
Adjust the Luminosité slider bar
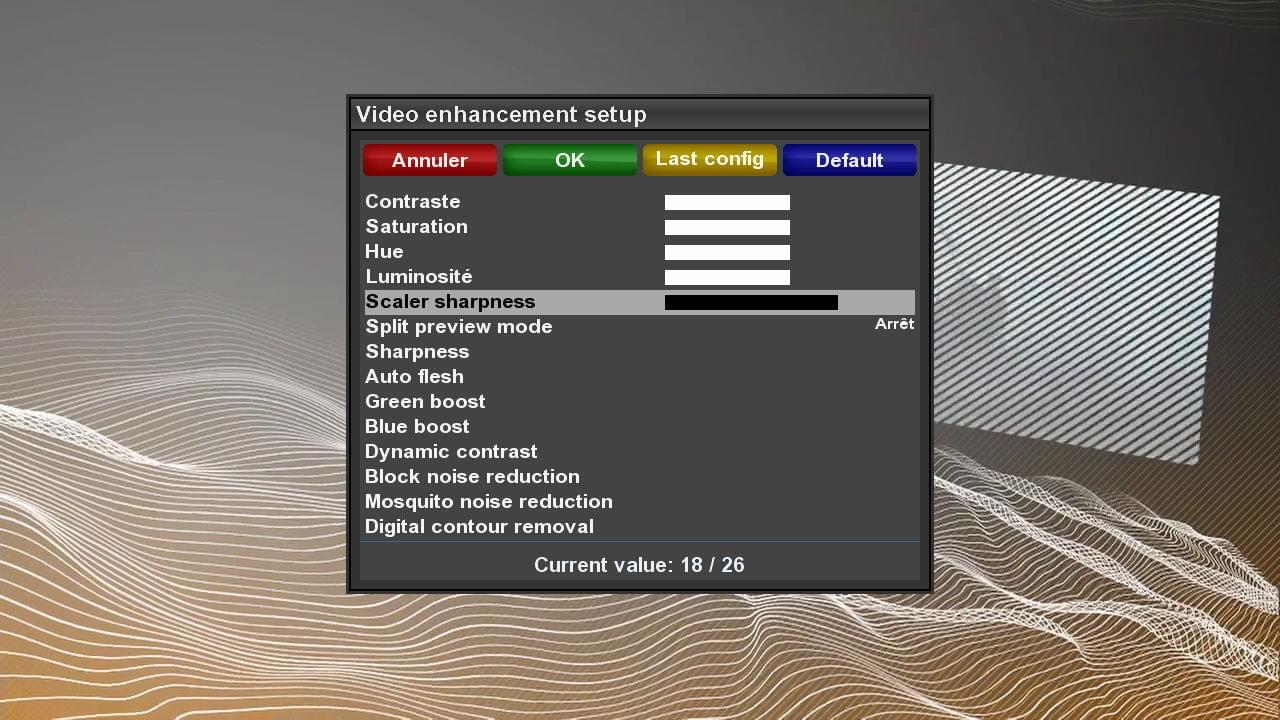(x=727, y=278)
